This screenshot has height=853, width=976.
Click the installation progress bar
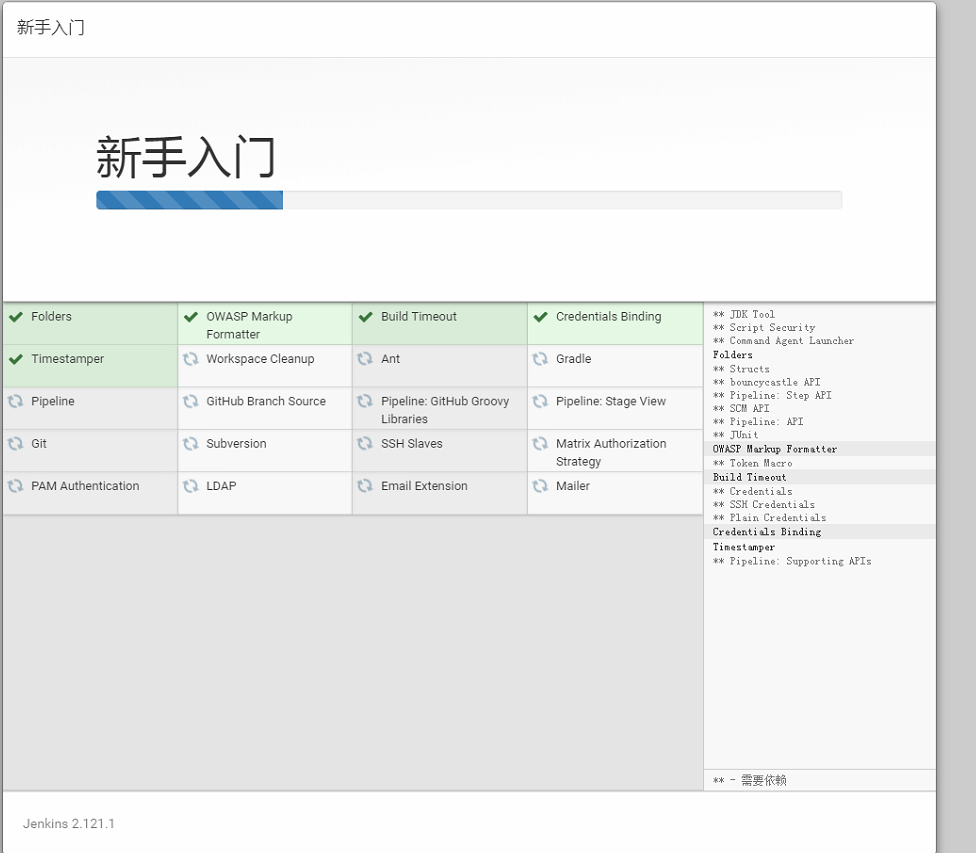(x=469, y=200)
